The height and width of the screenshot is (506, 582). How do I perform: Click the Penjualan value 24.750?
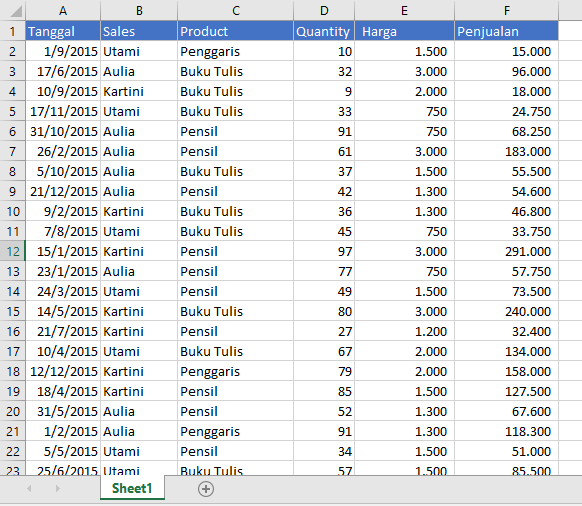pos(507,111)
